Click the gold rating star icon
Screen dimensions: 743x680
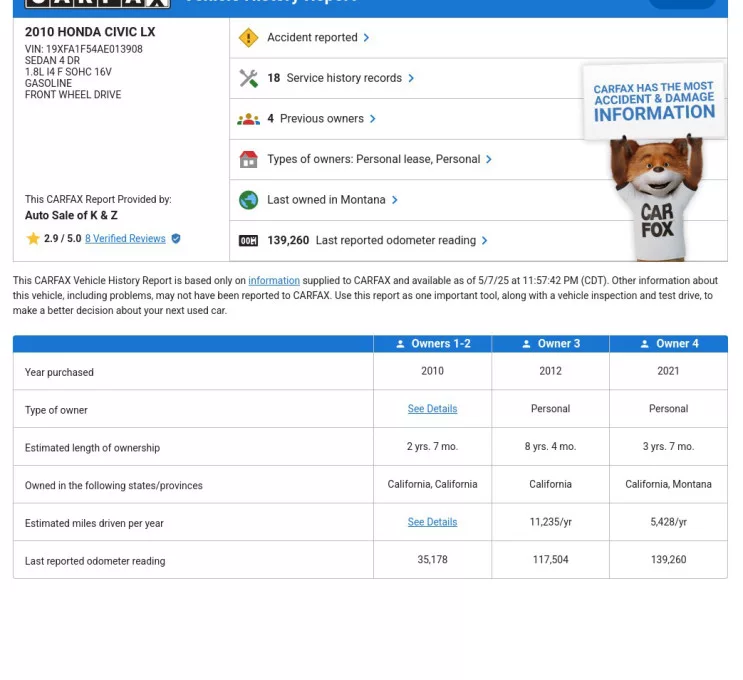[x=33, y=239]
